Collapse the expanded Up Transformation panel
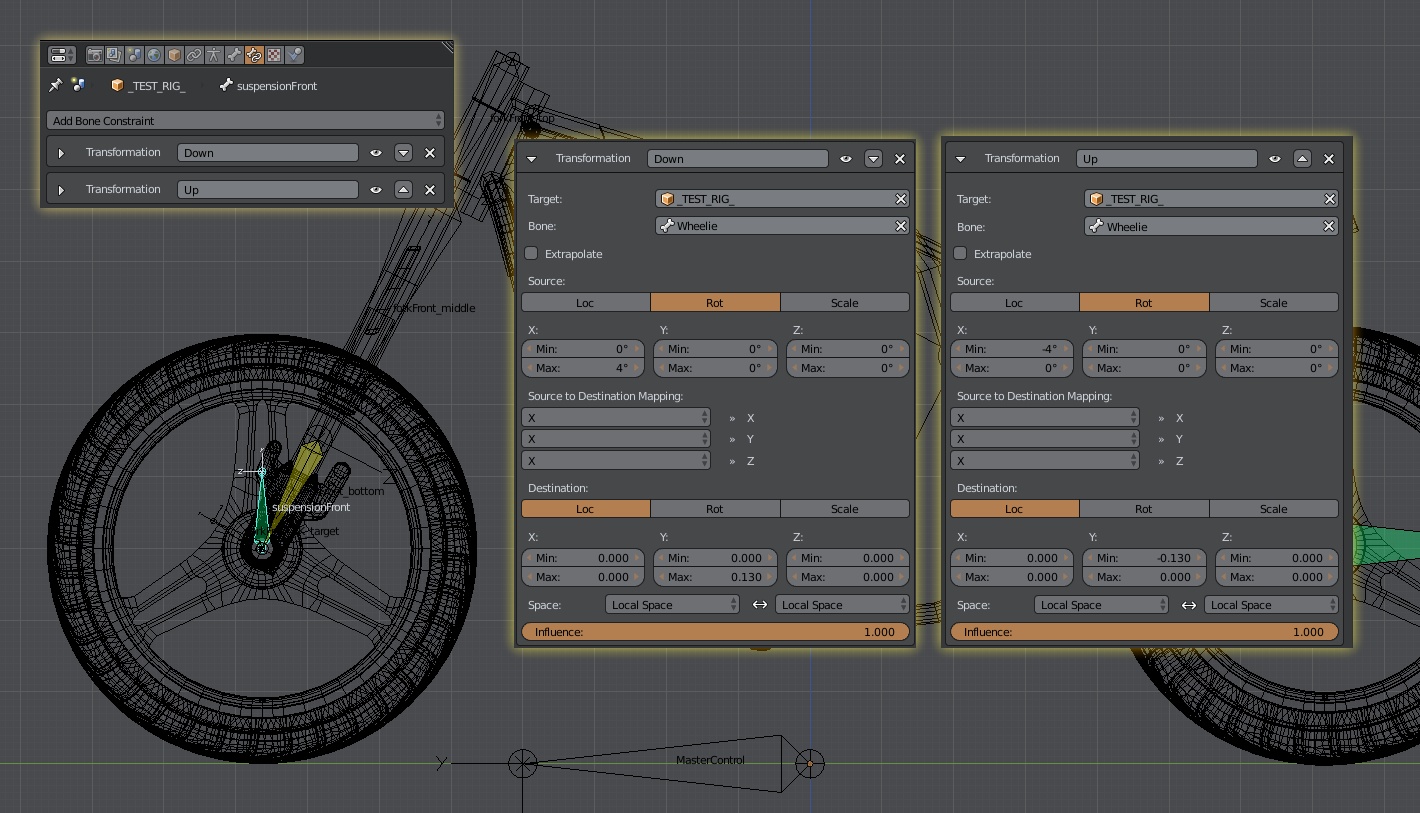 tap(961, 159)
